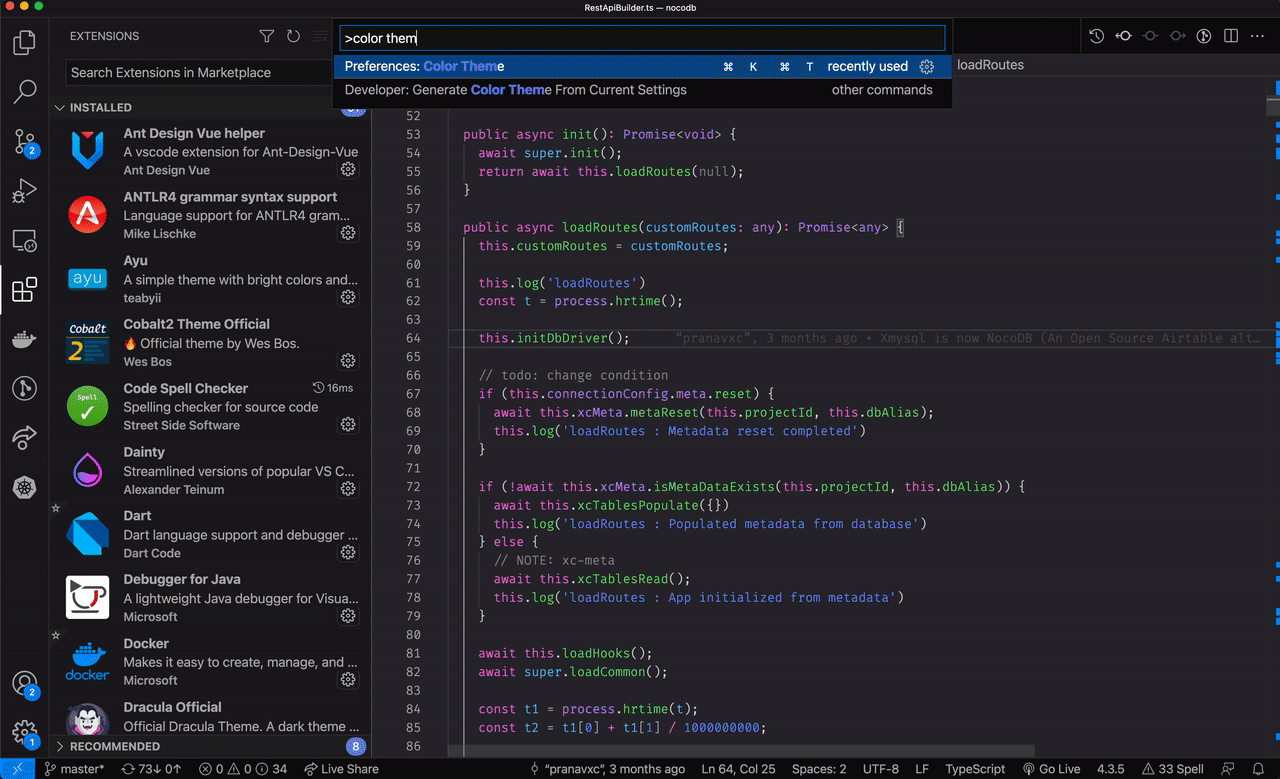
Task: Change end of line sequence LF
Action: point(922,769)
